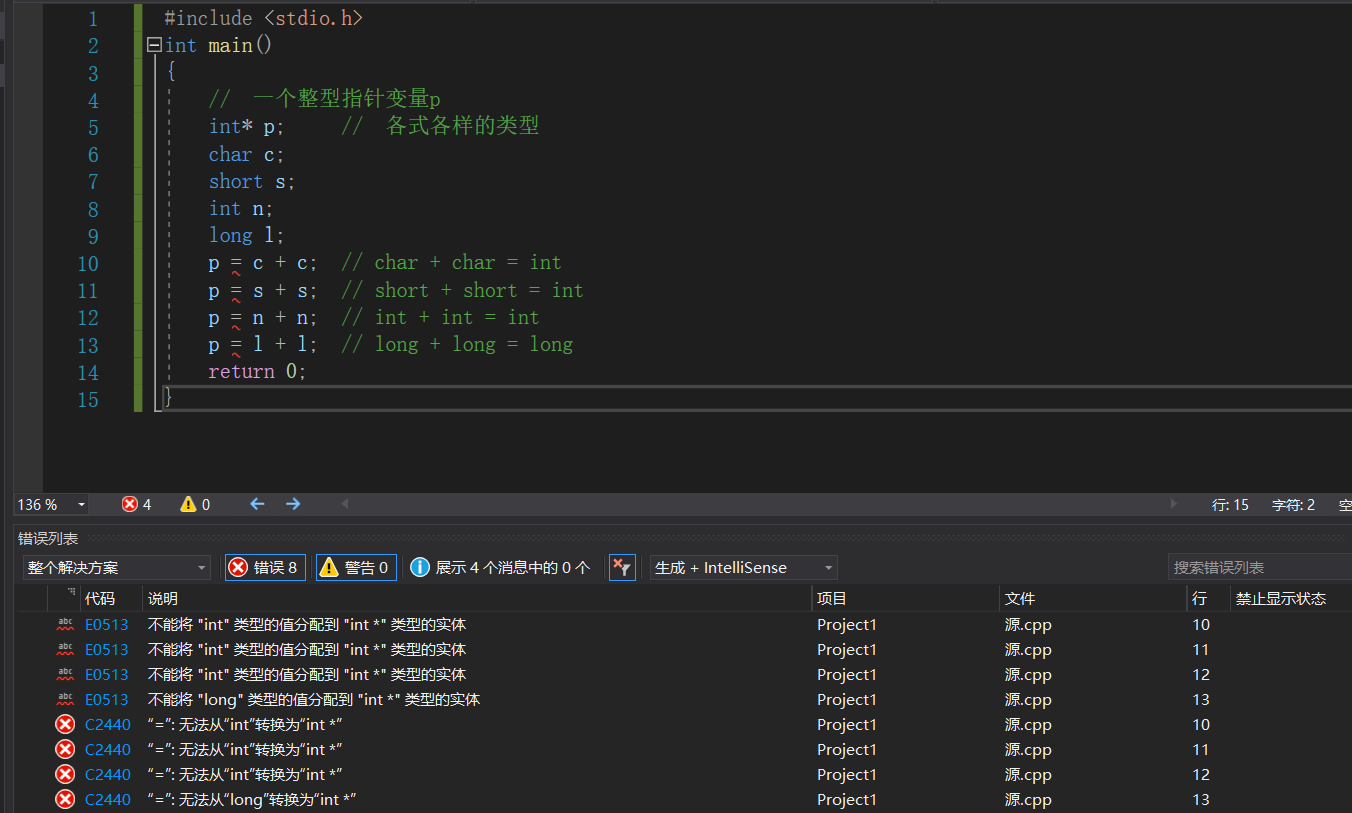Screen dimensions: 1352x813
Task: Click red error icon on C2440 line 10 row
Action: point(65,724)
